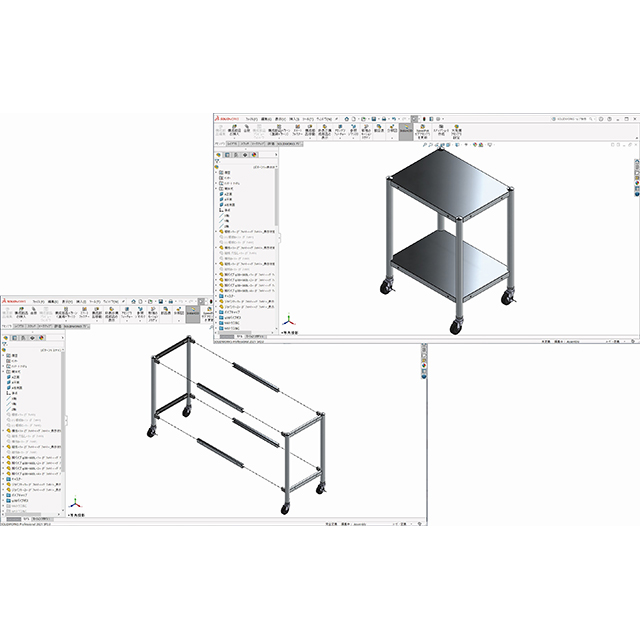Select the Right plane in the cart window tree
This screenshot has height=640, width=640.
228,204
